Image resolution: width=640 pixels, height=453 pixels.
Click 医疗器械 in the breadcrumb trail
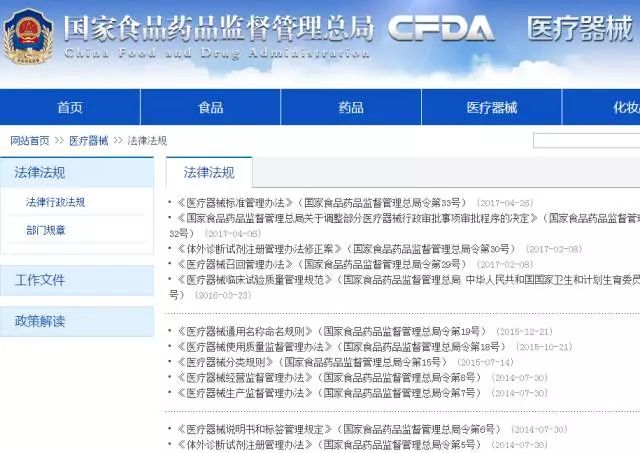point(88,141)
